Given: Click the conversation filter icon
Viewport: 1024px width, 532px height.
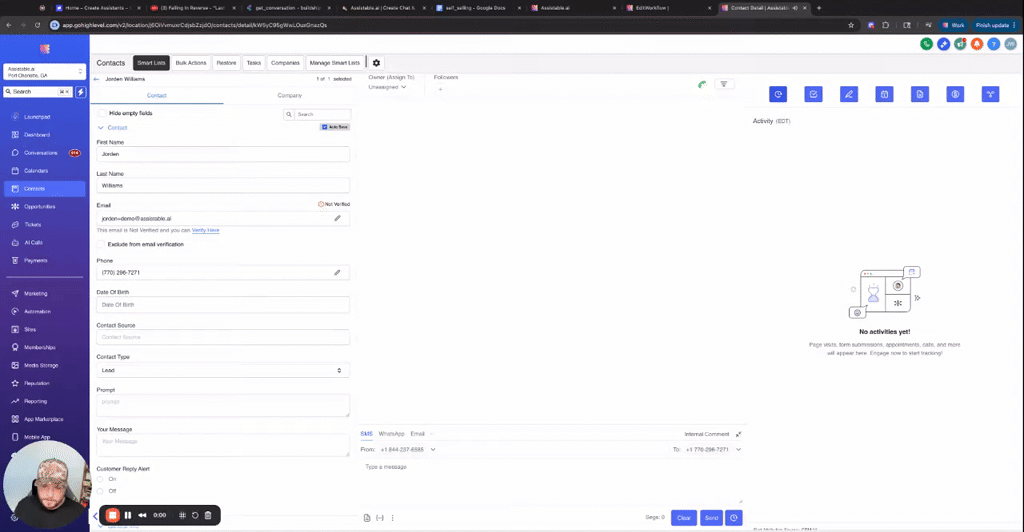Looking at the screenshot, I should coord(724,84).
